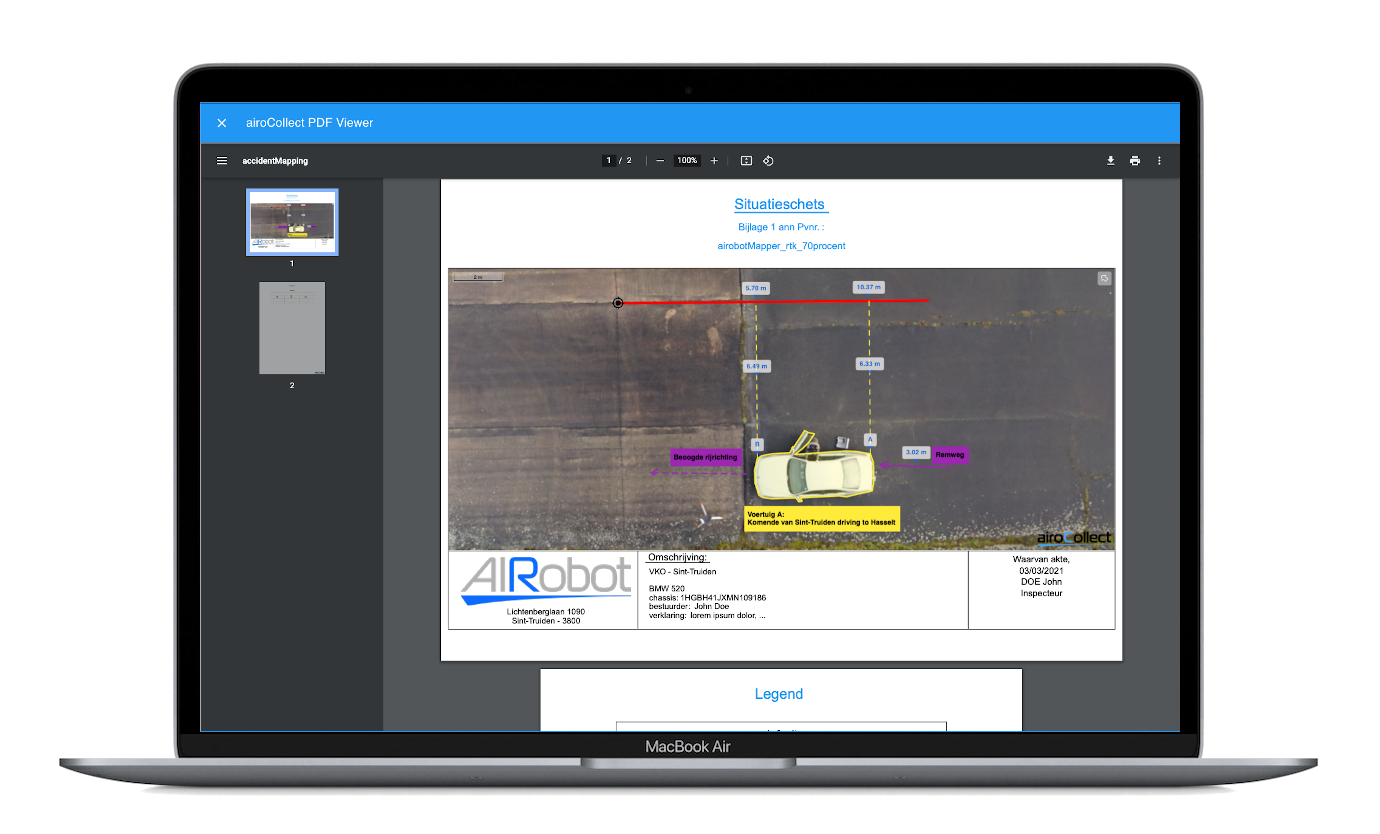This screenshot has height=834, width=1380.
Task: Click the 10.37 m measurement label
Action: pos(868,287)
